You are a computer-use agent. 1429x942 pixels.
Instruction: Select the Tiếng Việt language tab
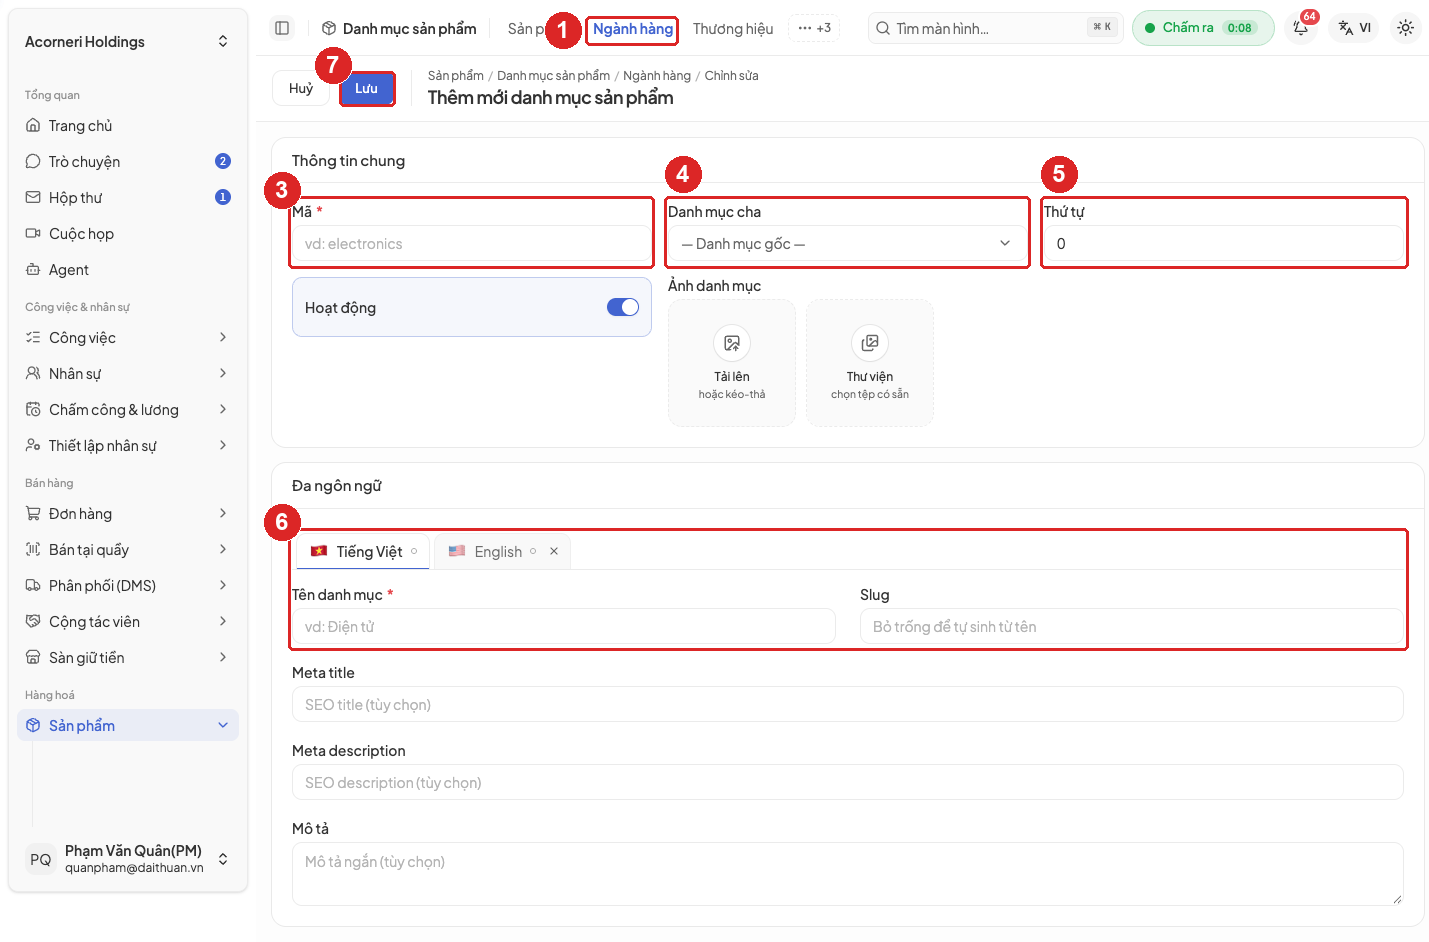pyautogui.click(x=364, y=551)
